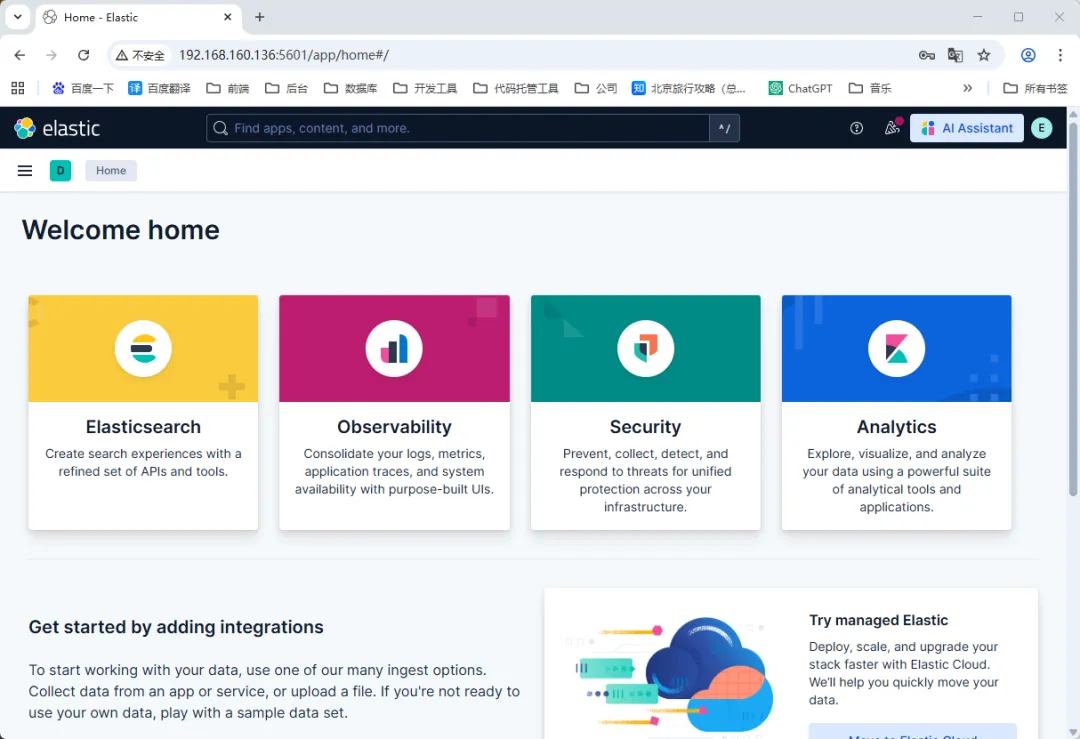Screen dimensions: 1080x739
Task: Open the saved passwords key icon
Action: tap(926, 55)
